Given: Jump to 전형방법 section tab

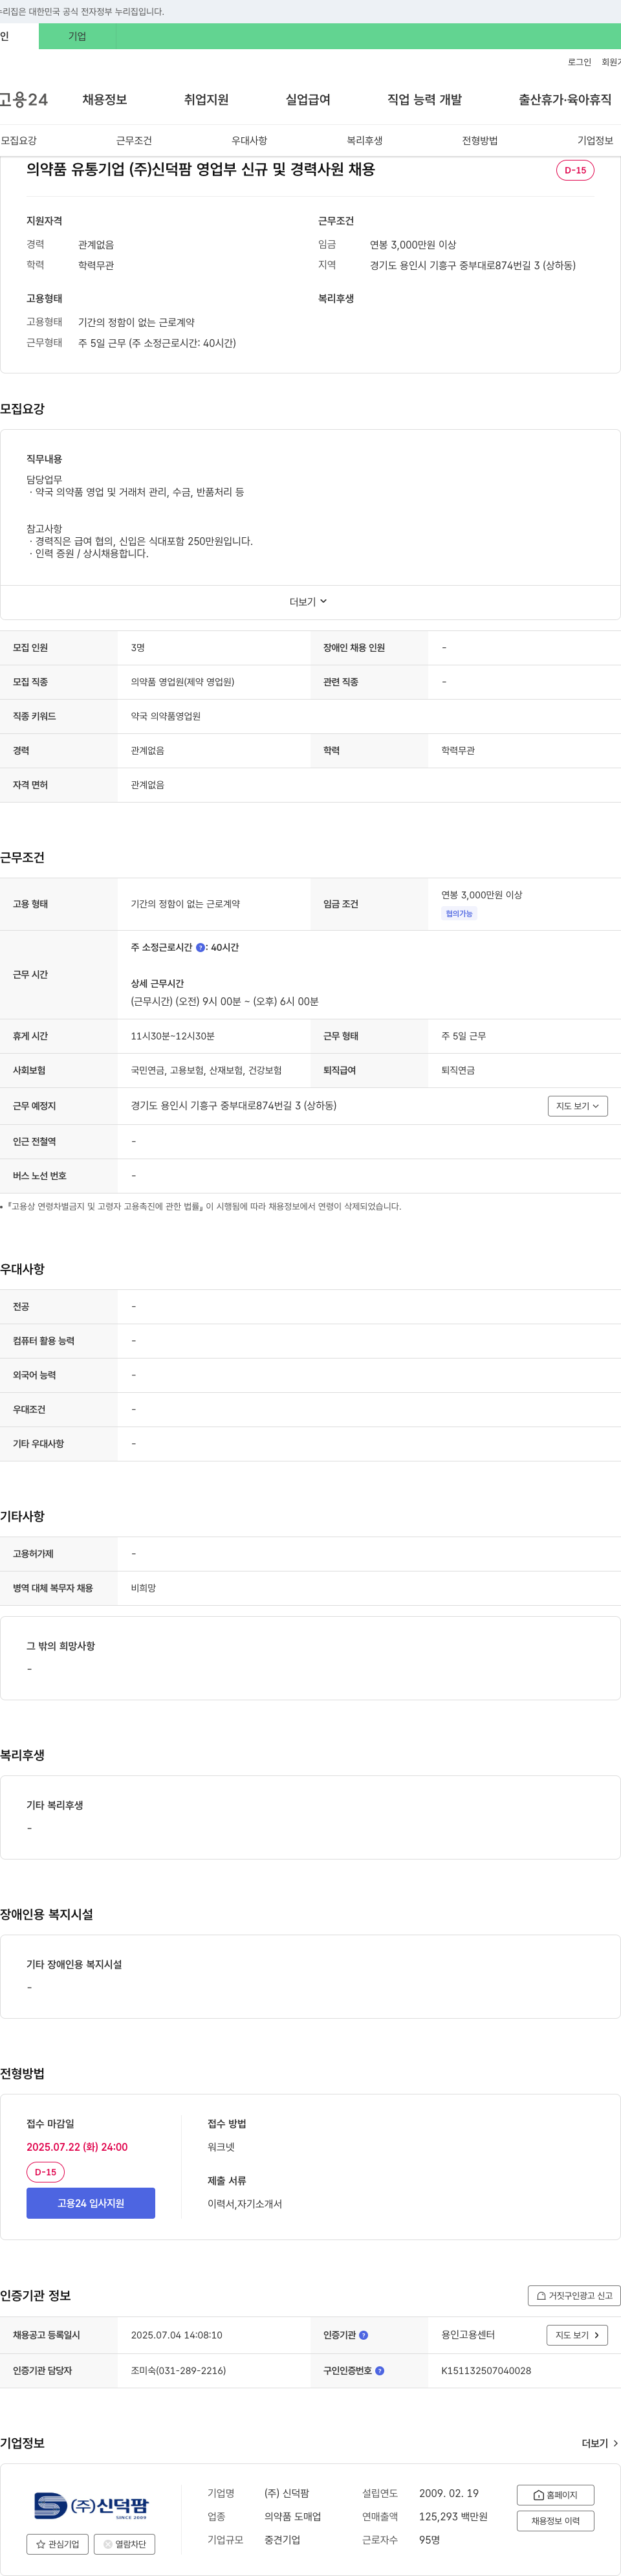Looking at the screenshot, I should coord(480,141).
